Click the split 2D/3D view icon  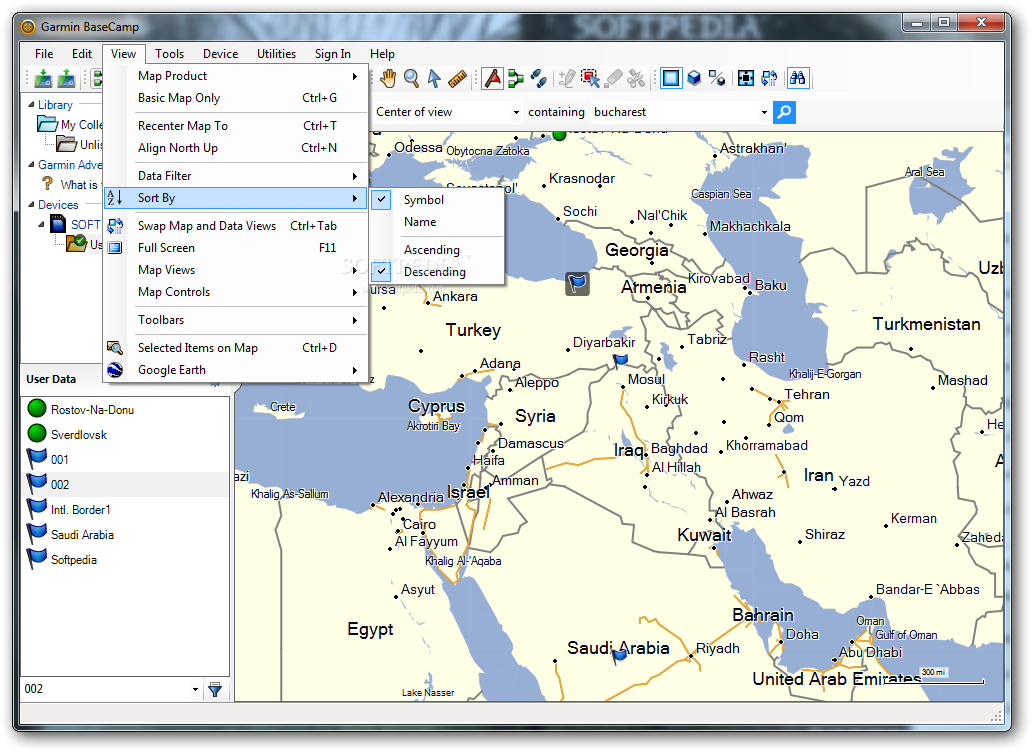(x=717, y=78)
